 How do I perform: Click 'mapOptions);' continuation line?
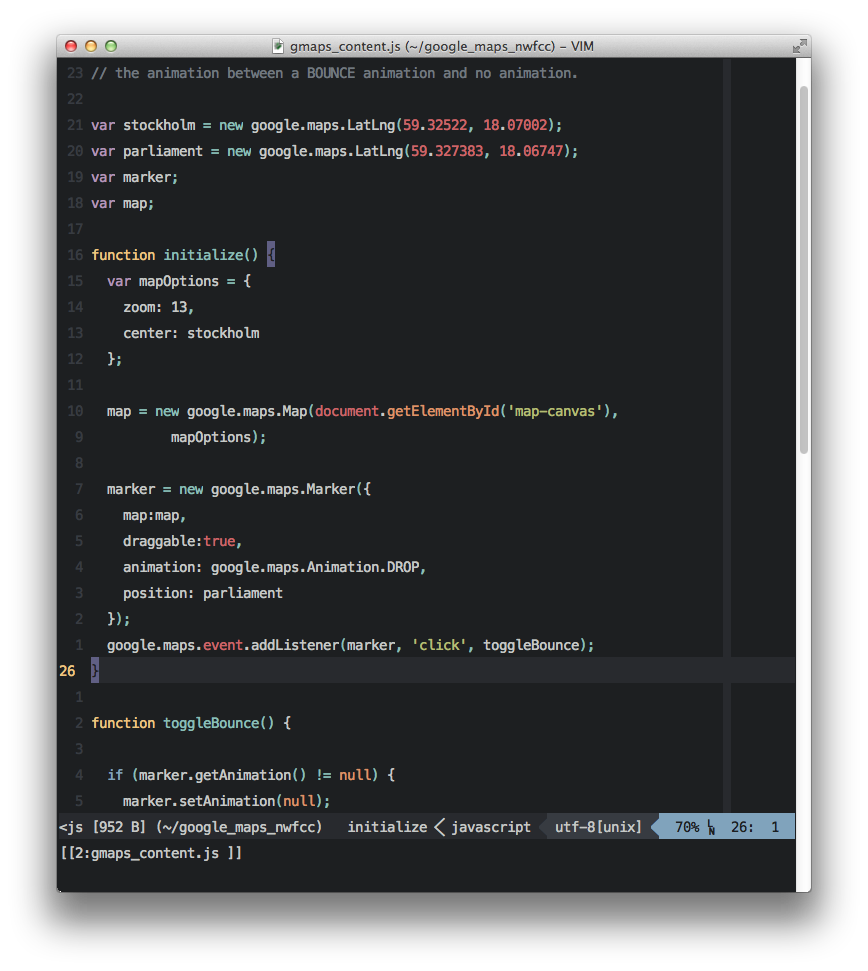click(x=219, y=437)
